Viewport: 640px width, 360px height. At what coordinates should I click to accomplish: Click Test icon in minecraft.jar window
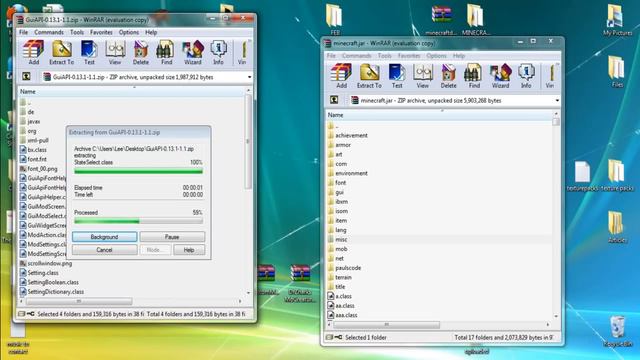397,76
